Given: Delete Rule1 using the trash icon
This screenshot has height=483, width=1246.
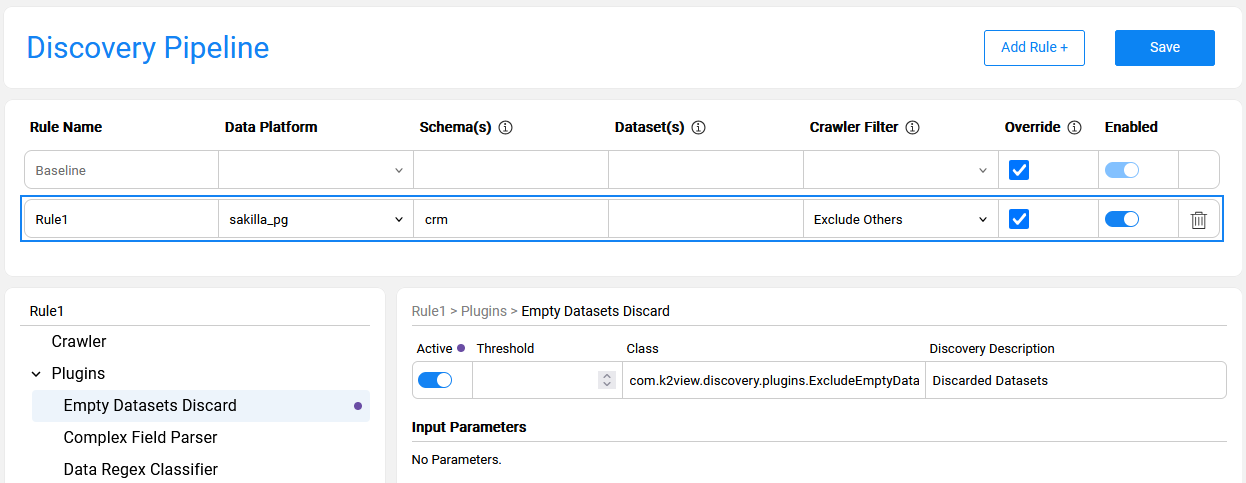Looking at the screenshot, I should 1198,220.
